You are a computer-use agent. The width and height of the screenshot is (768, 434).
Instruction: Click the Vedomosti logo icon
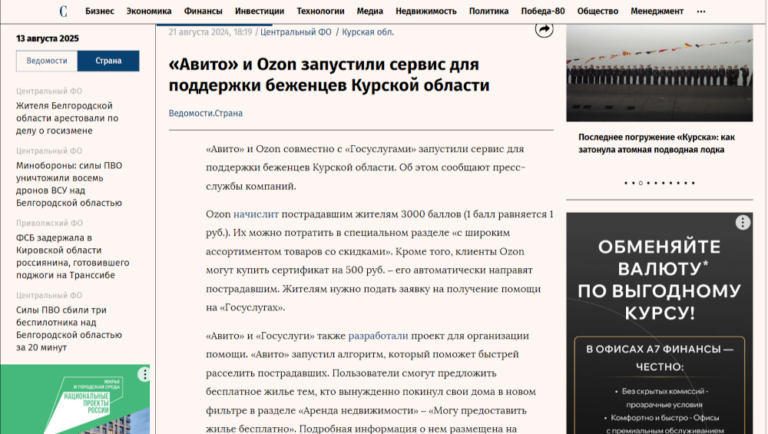[x=63, y=11]
